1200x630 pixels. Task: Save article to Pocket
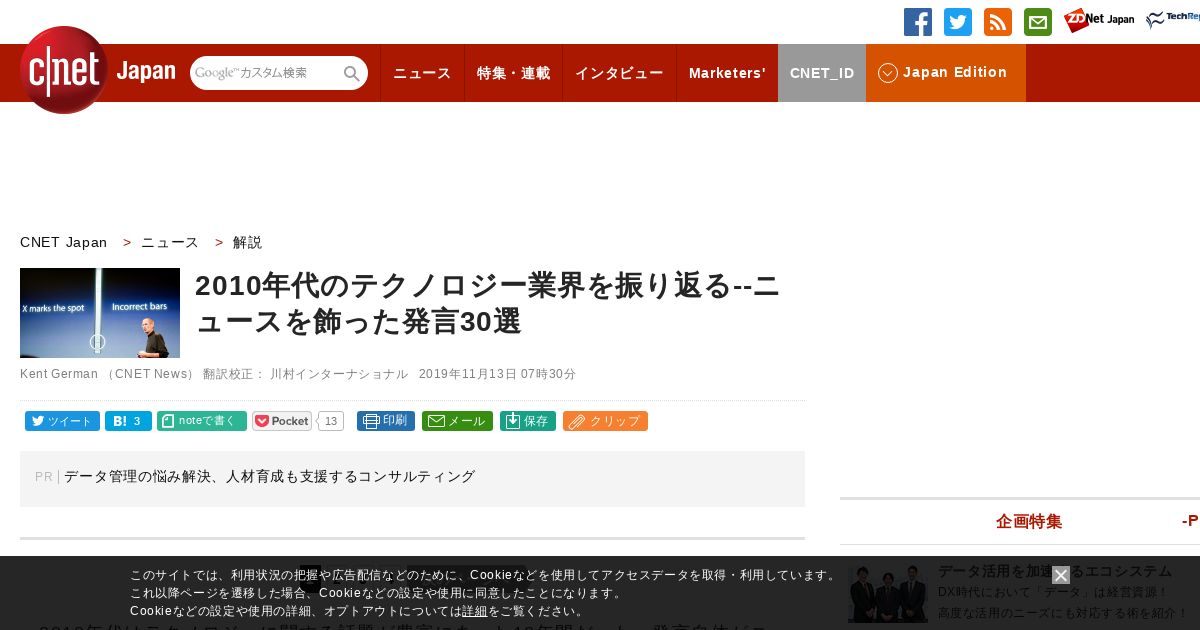[x=282, y=421]
